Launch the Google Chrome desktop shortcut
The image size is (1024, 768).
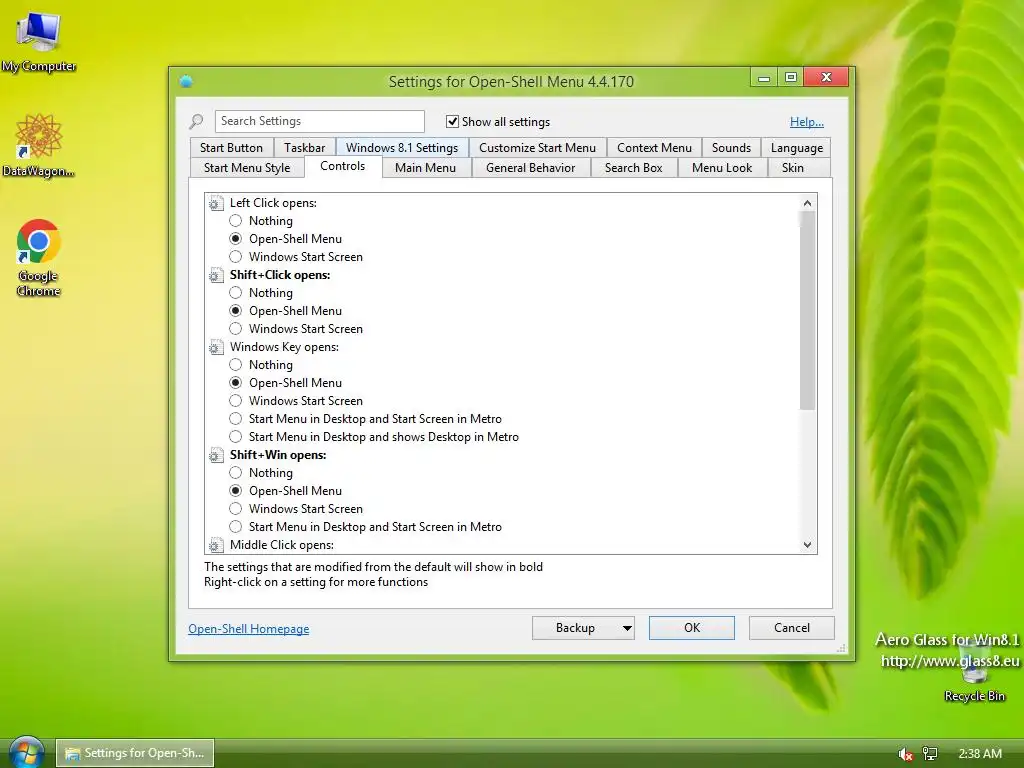[x=39, y=258]
